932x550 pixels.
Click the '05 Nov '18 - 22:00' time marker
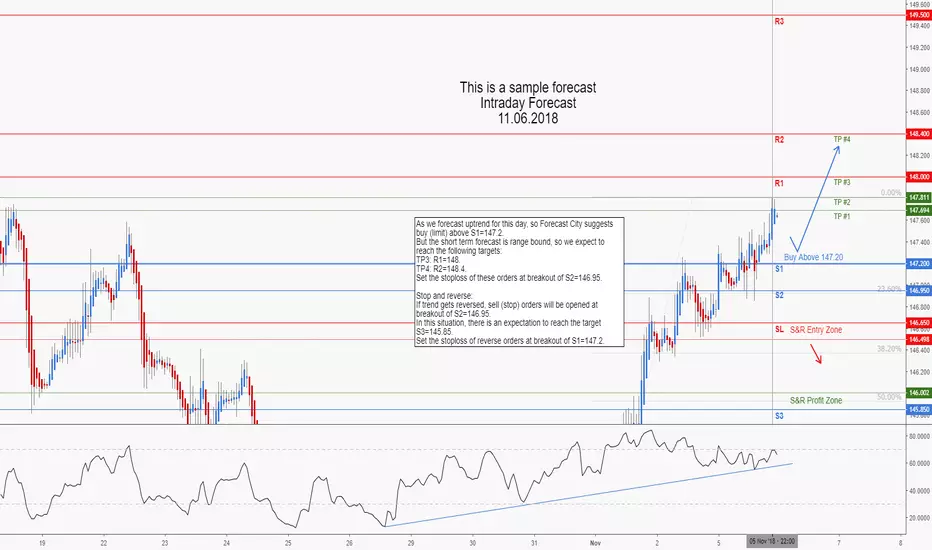point(772,541)
